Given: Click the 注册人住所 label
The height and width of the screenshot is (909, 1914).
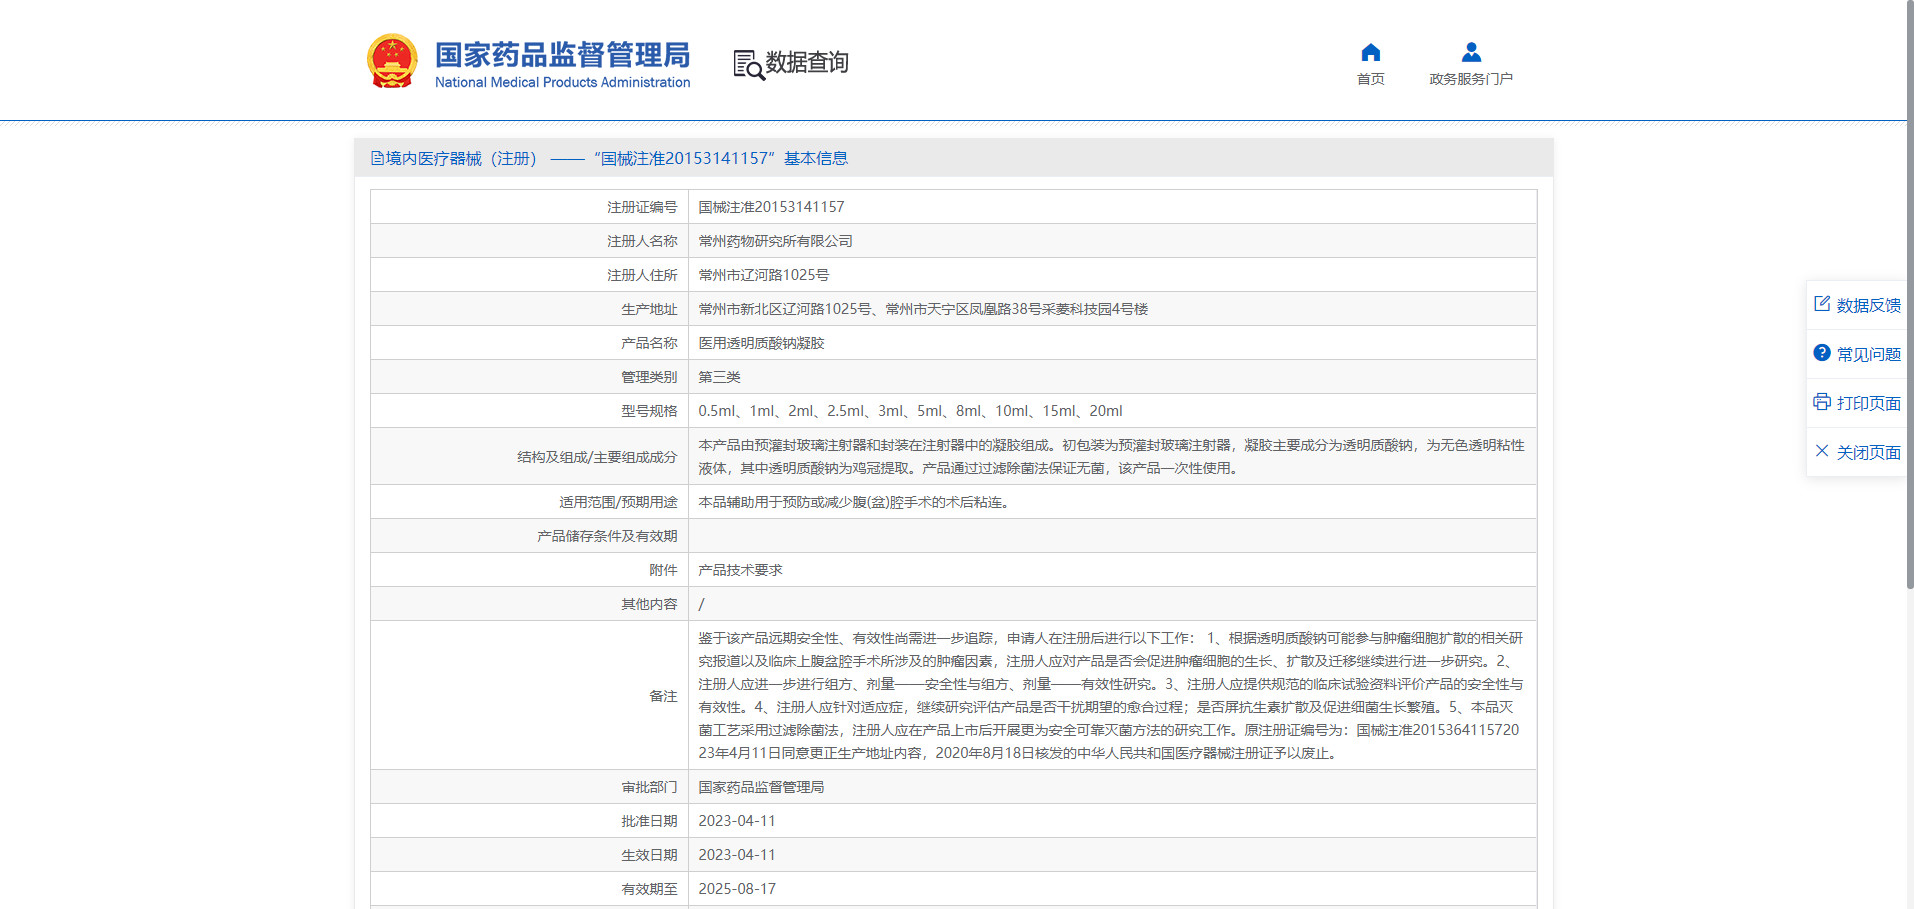Looking at the screenshot, I should (642, 275).
